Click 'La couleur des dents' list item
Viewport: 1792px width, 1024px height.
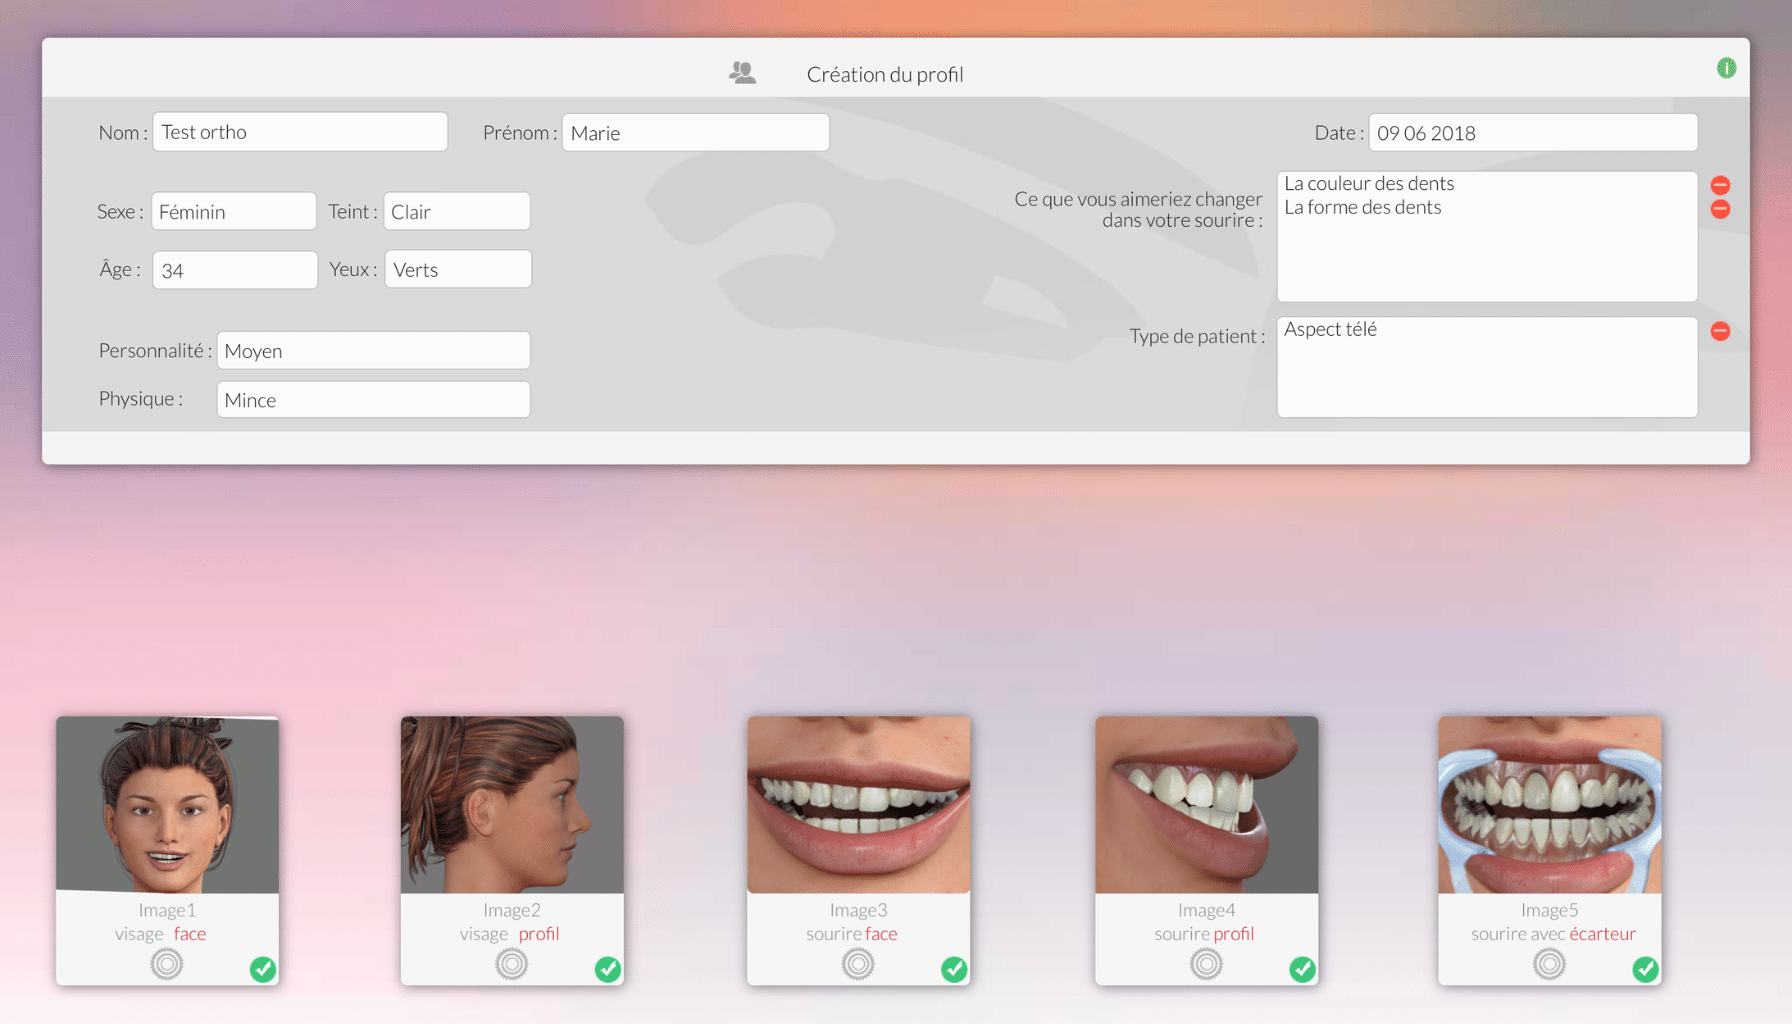(x=1369, y=183)
